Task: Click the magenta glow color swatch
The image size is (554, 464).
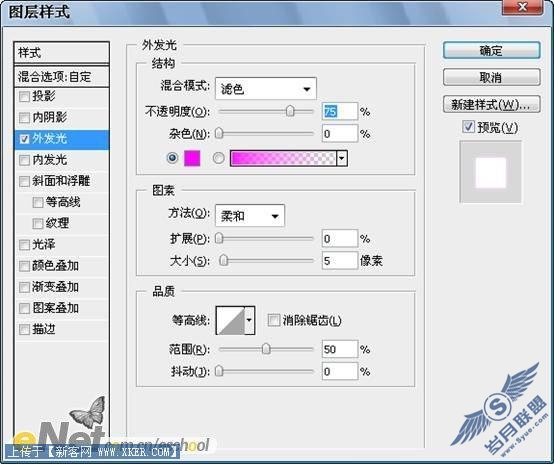Action: 192,158
